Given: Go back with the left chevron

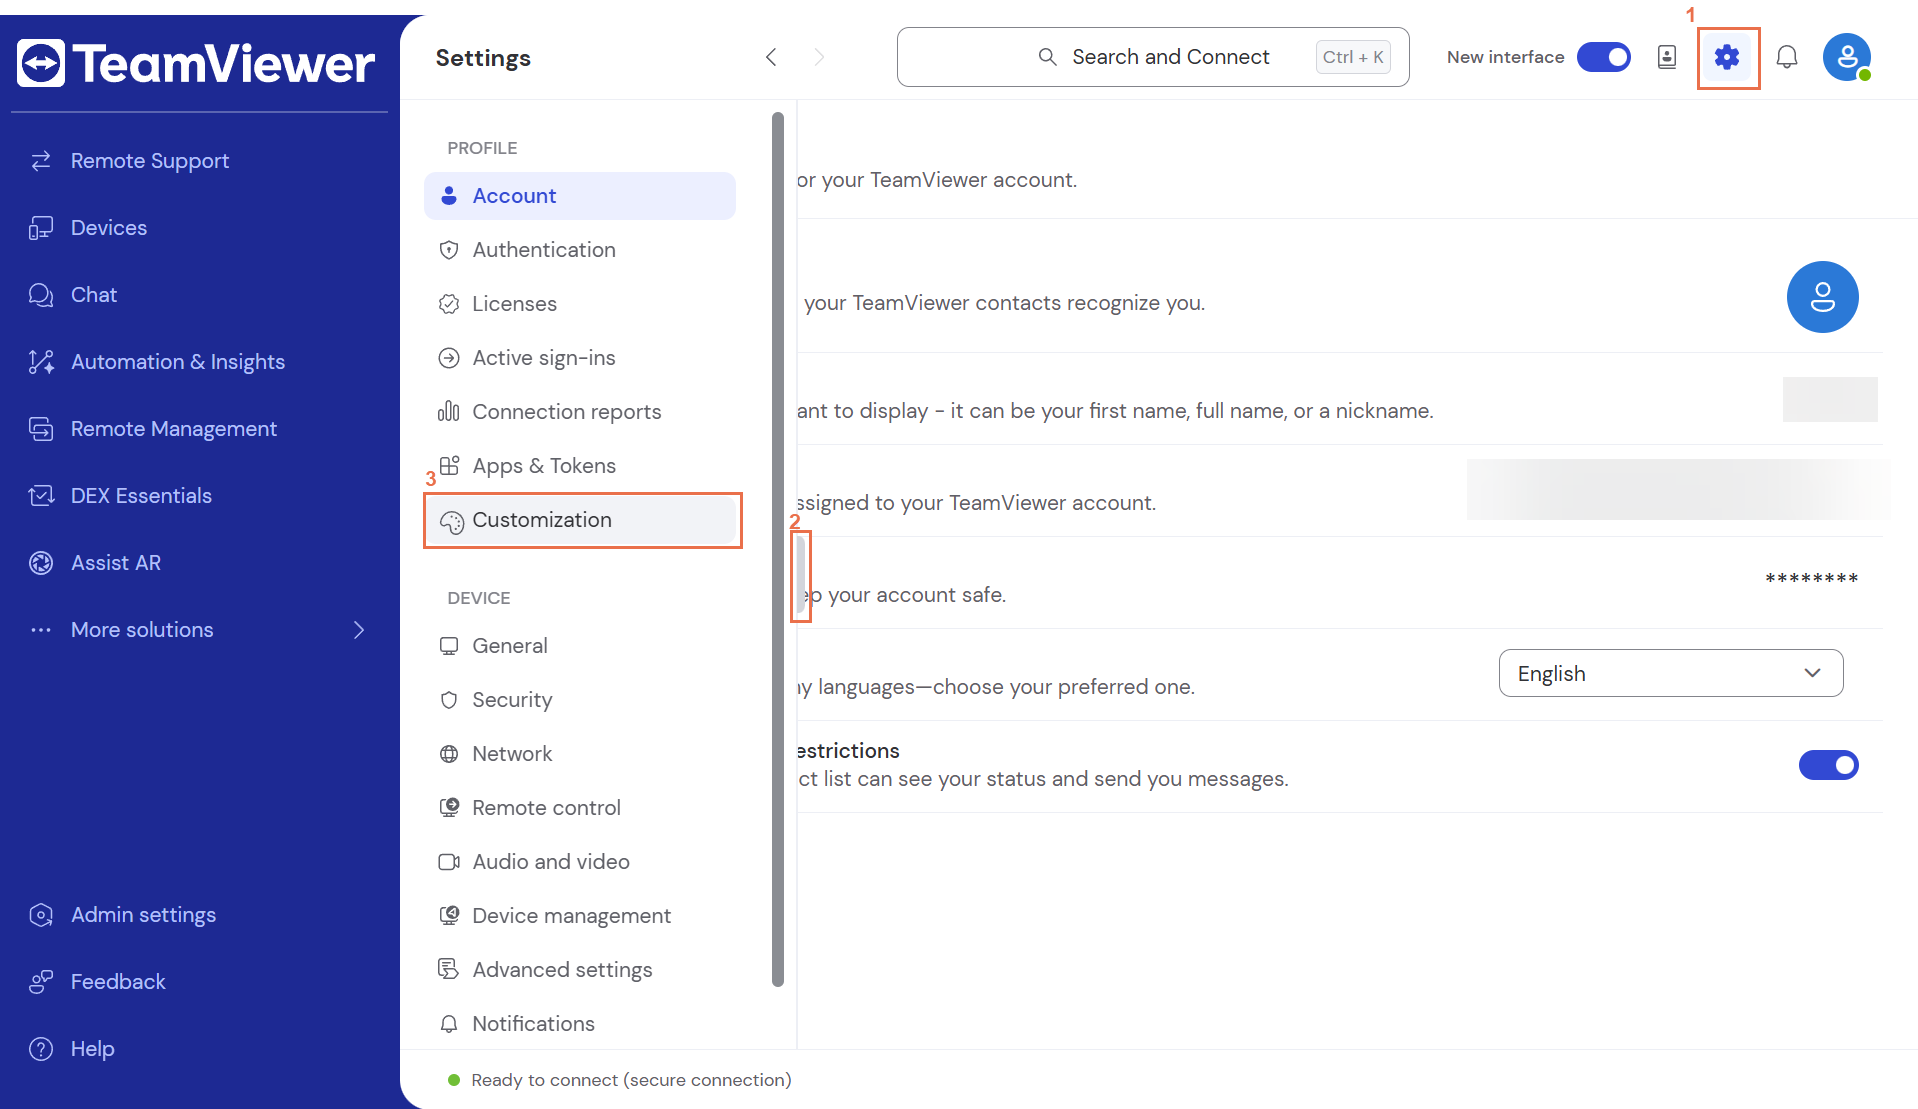Looking at the screenshot, I should [x=771, y=57].
